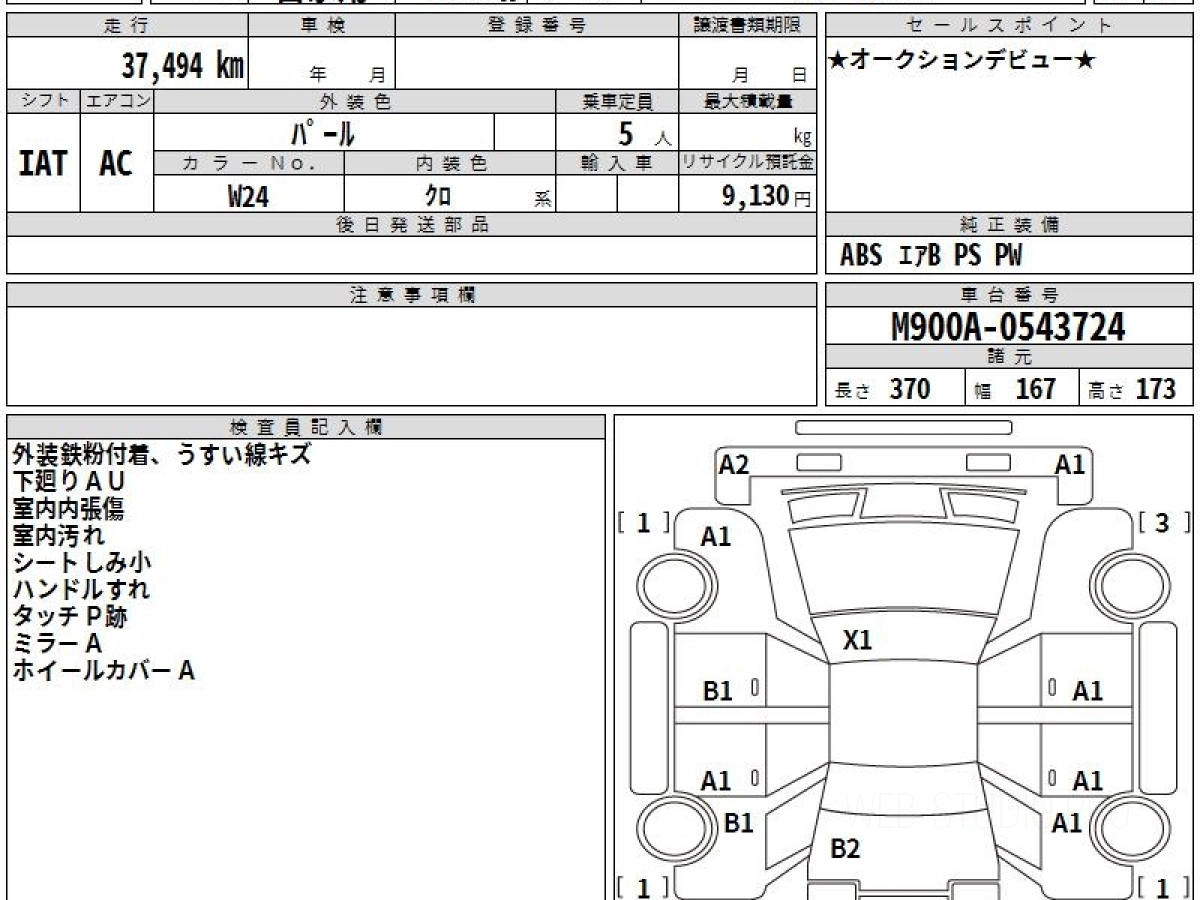Select the 走行 column header
Viewport: 1200px width, 900px height.
(x=126, y=26)
